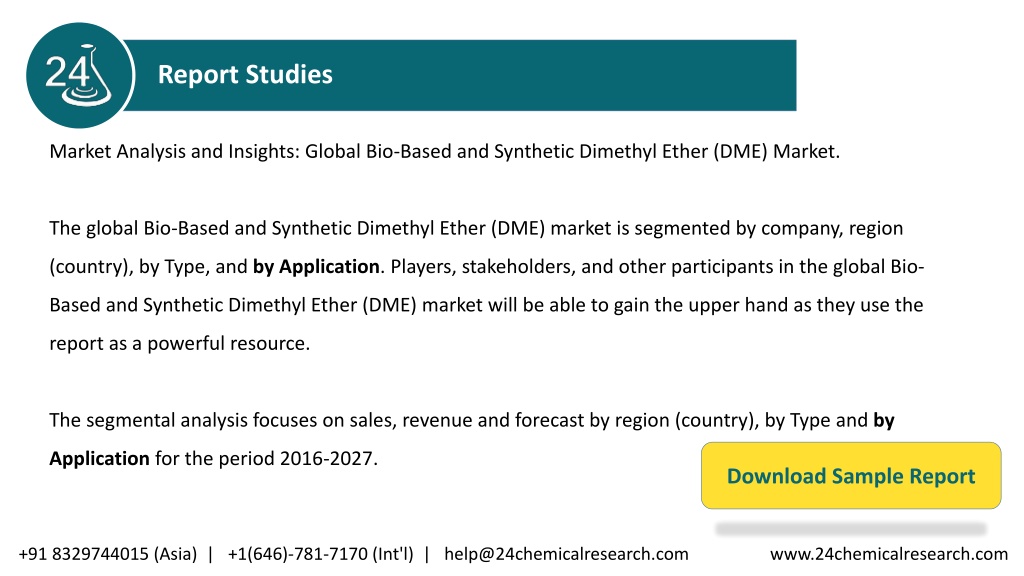Image resolution: width=1024 pixels, height=576 pixels.
Task: Click the Report Studies header banner
Action: pyautogui.click(x=460, y=75)
